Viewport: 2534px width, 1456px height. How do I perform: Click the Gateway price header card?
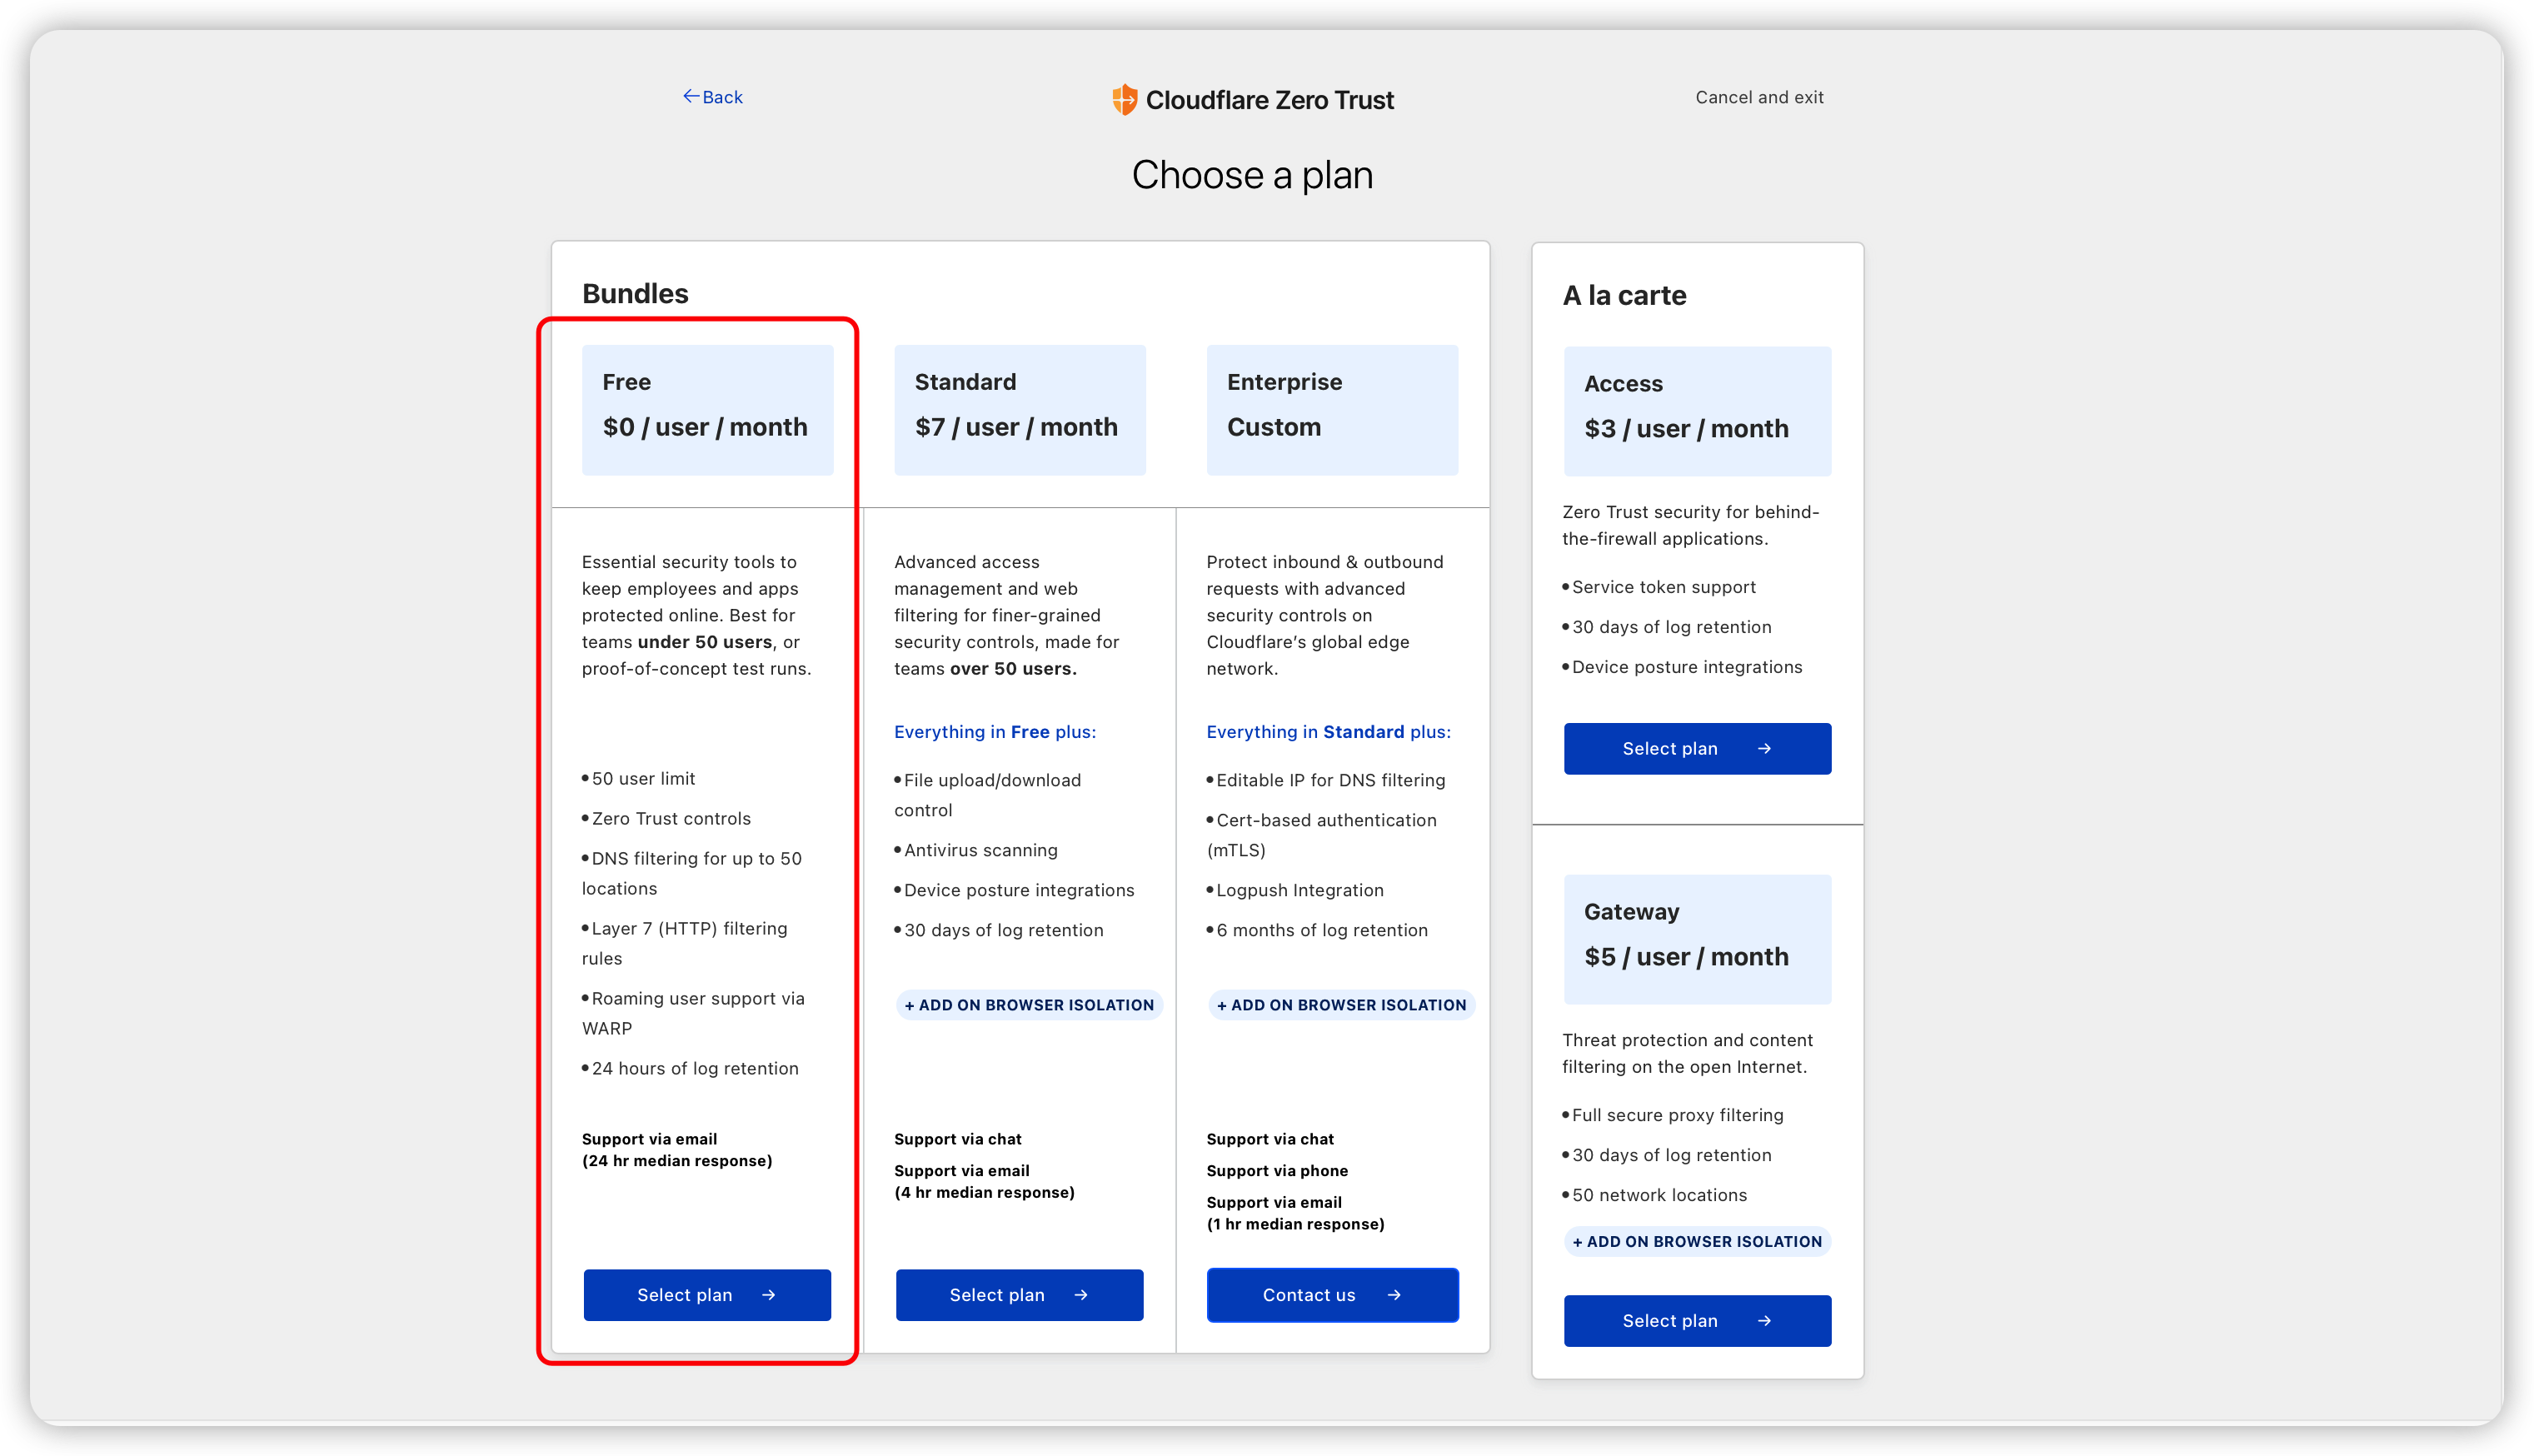[1697, 939]
